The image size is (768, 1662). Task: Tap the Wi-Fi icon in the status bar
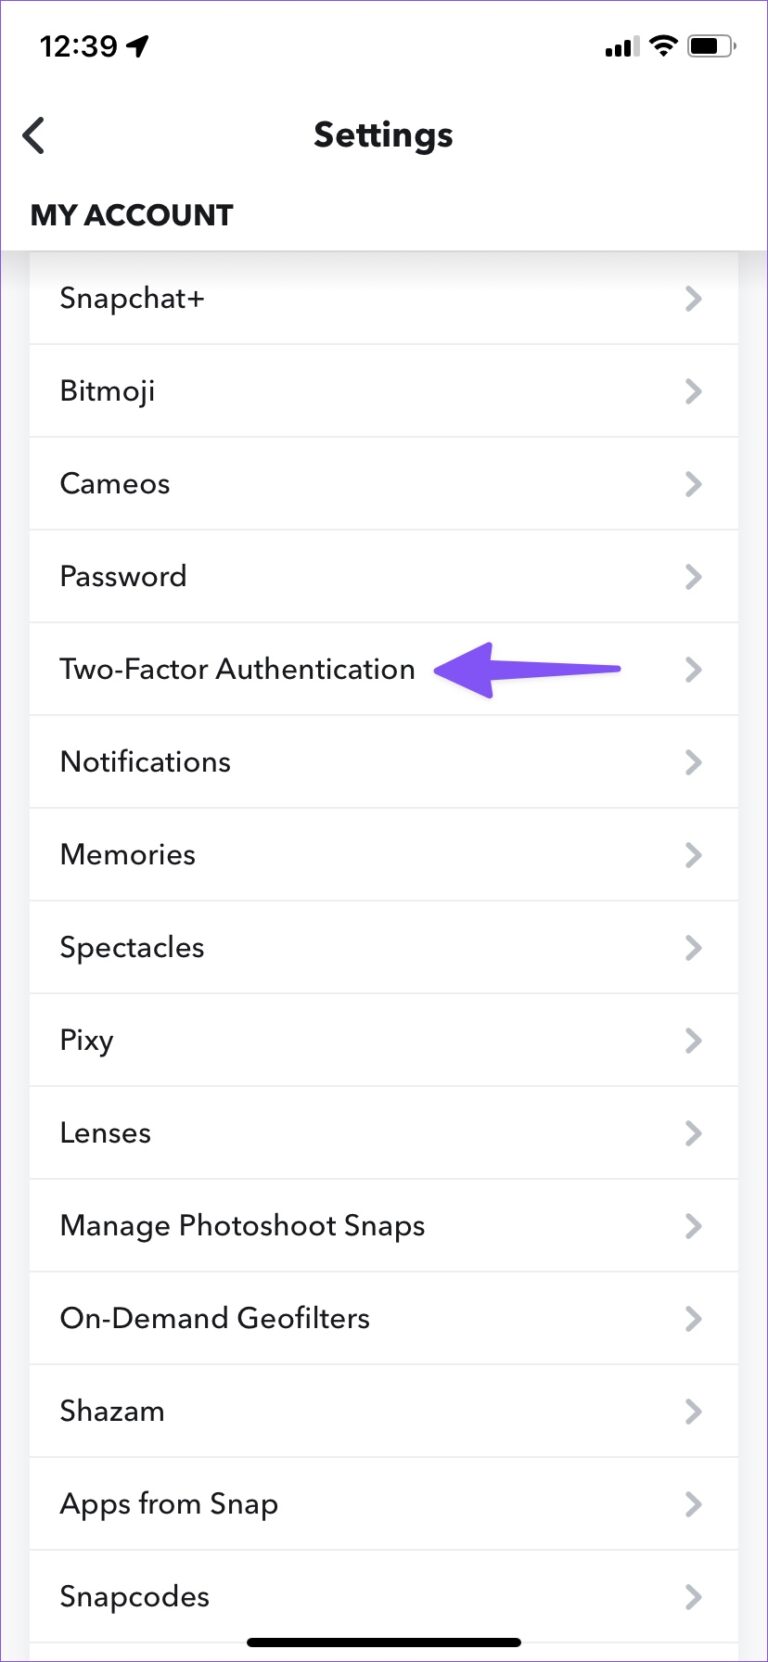pos(662,45)
